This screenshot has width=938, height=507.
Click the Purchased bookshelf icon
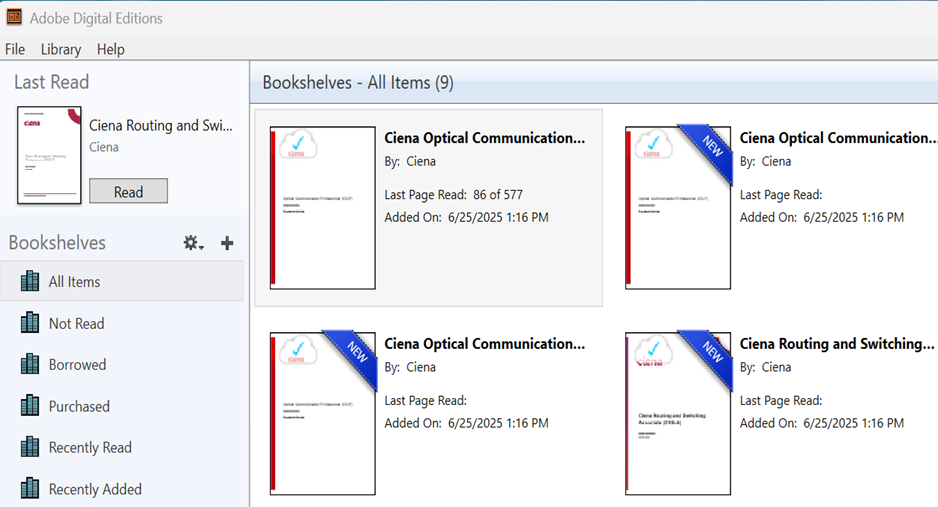[30, 406]
